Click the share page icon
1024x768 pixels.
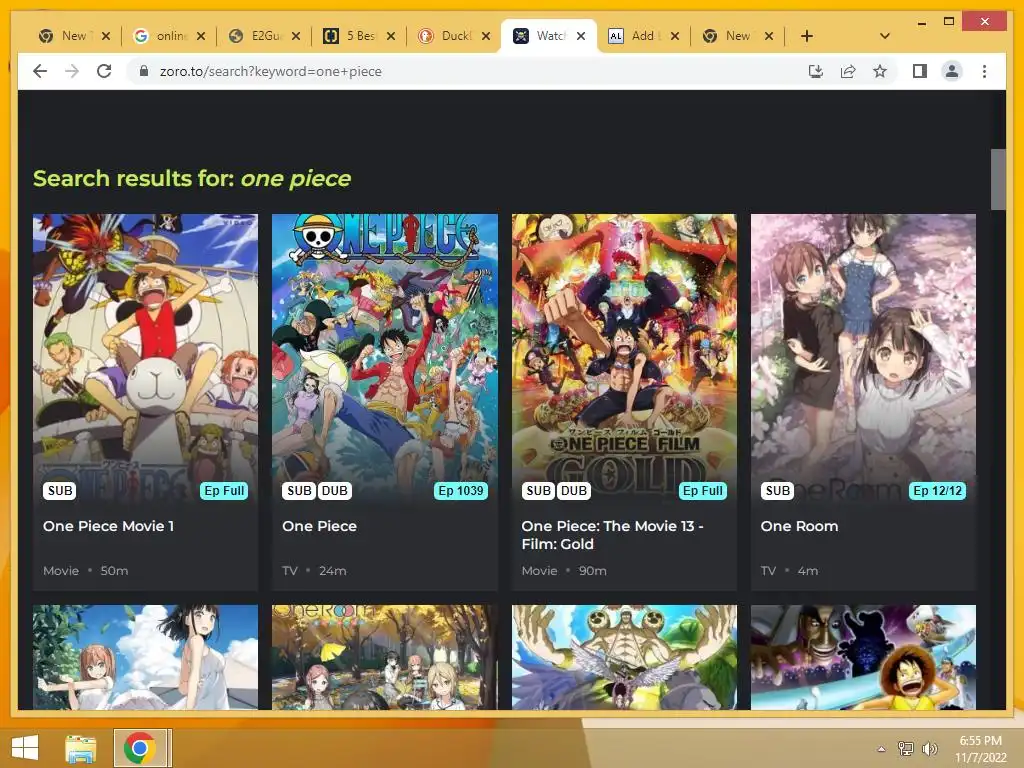pos(848,71)
